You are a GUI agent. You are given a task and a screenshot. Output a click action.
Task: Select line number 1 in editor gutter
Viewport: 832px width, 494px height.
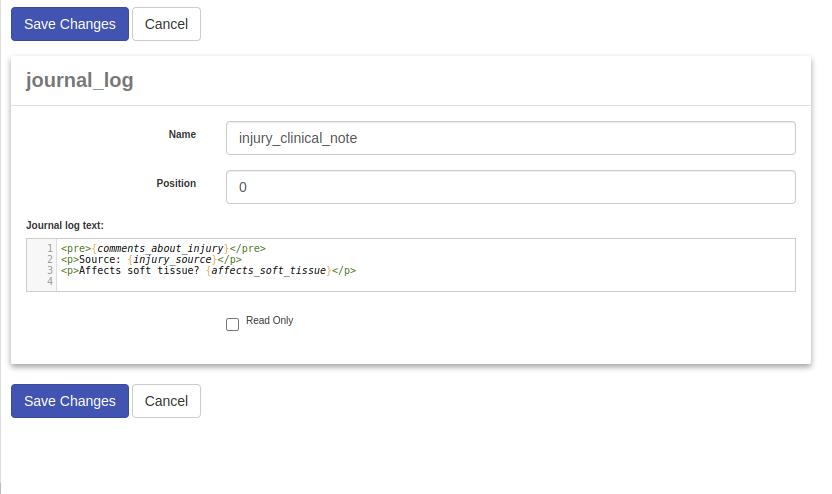click(x=49, y=248)
